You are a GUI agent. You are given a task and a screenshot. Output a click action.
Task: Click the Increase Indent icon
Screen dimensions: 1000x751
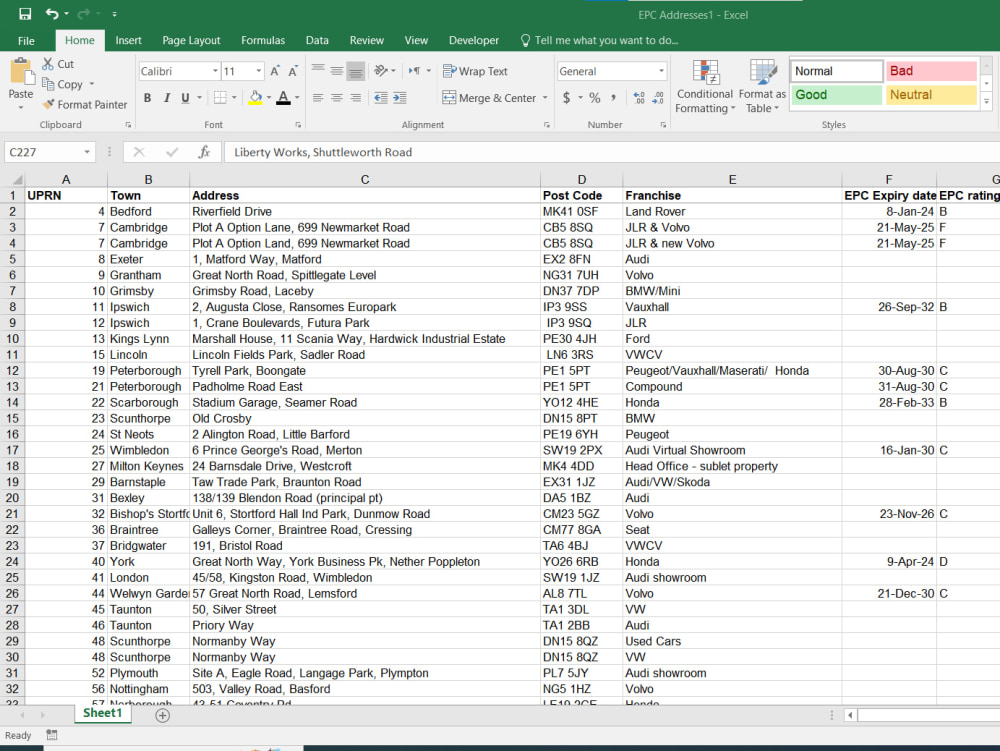click(400, 98)
